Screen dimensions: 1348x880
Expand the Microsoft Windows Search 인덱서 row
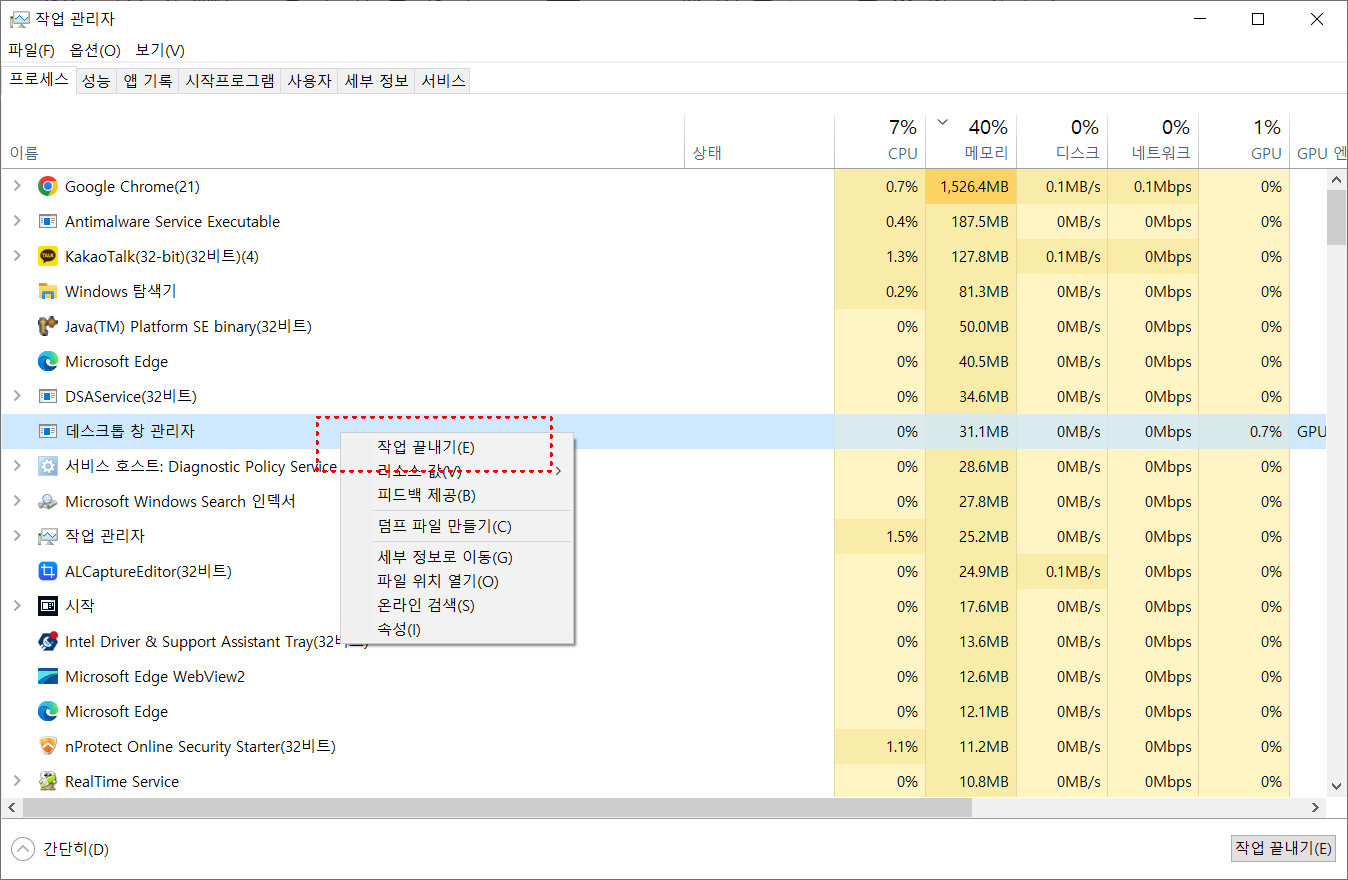click(x=17, y=501)
